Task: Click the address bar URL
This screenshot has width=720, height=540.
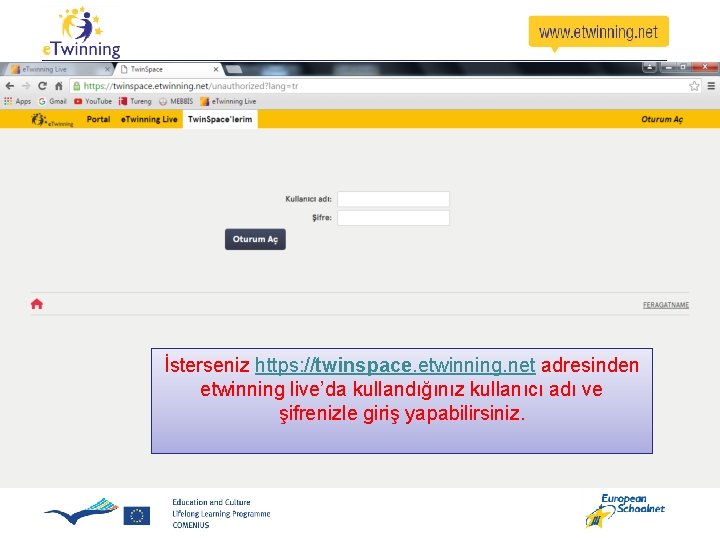Action: (191, 86)
